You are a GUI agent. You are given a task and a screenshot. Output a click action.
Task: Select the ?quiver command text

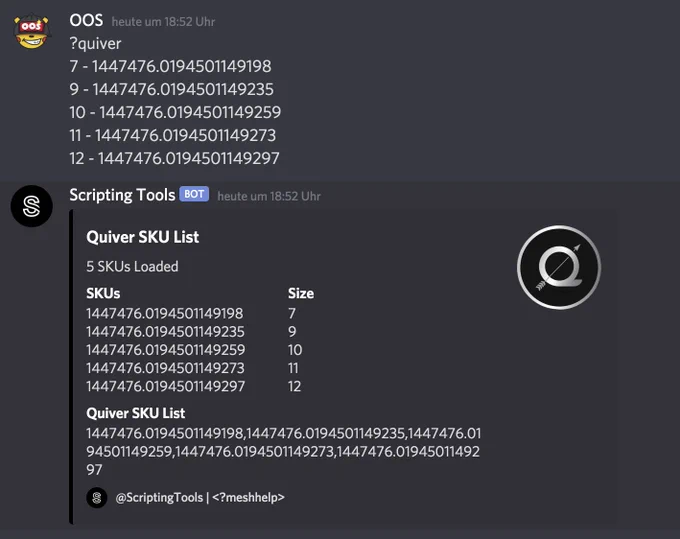tap(95, 43)
